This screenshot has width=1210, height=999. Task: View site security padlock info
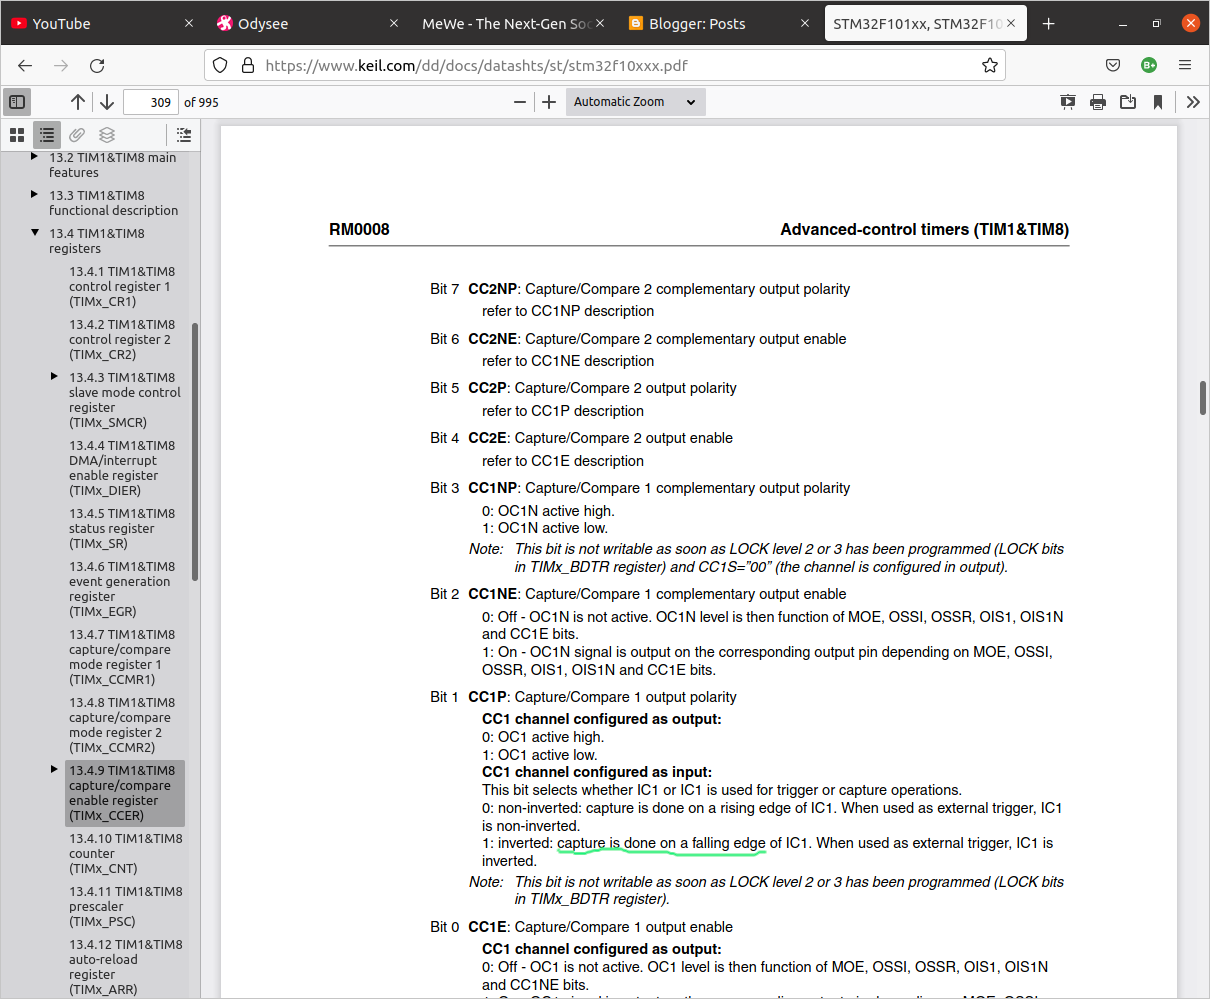coord(248,65)
